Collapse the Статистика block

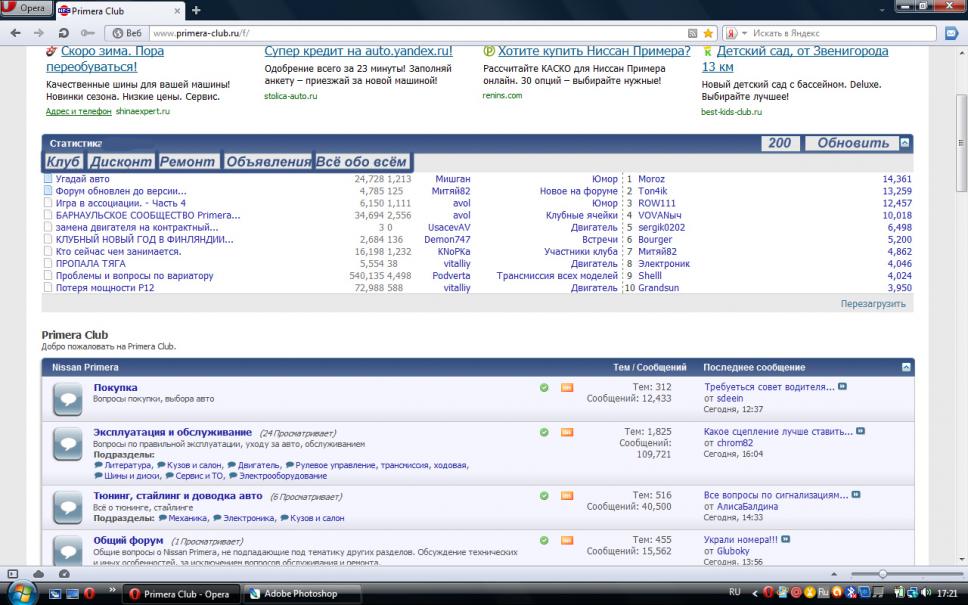click(x=904, y=143)
